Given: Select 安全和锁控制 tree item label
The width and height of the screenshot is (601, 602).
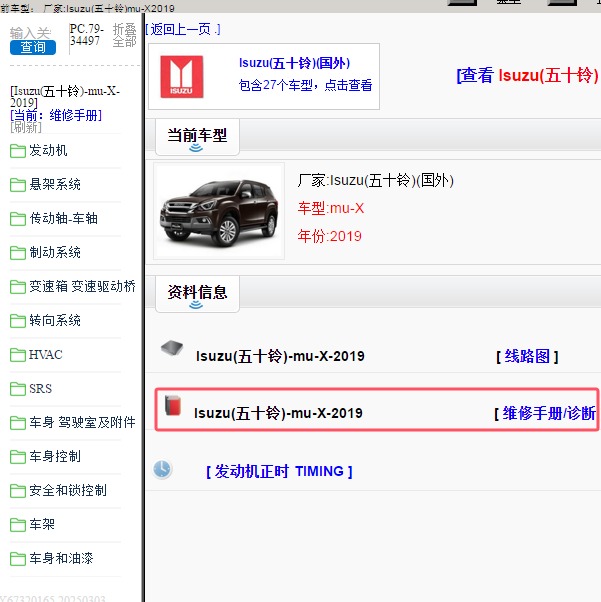Looking at the screenshot, I should pos(68,490).
